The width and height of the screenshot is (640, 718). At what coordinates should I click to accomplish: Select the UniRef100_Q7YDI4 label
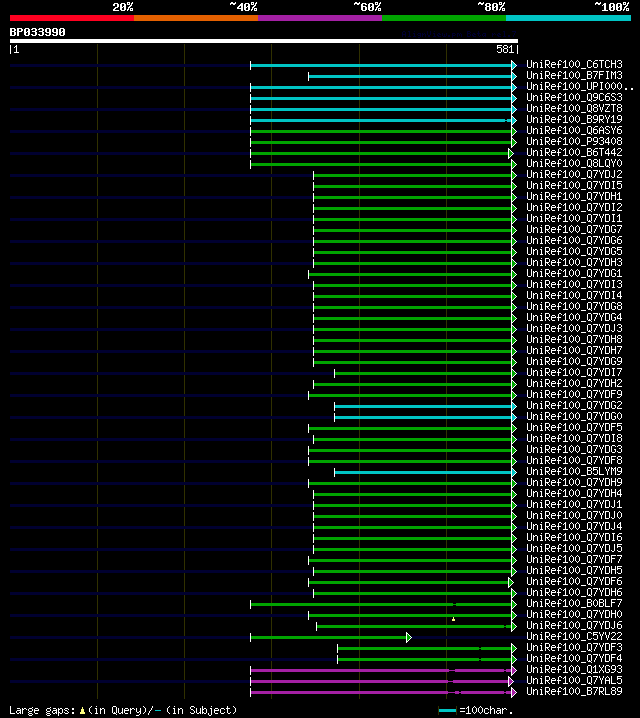(574, 295)
